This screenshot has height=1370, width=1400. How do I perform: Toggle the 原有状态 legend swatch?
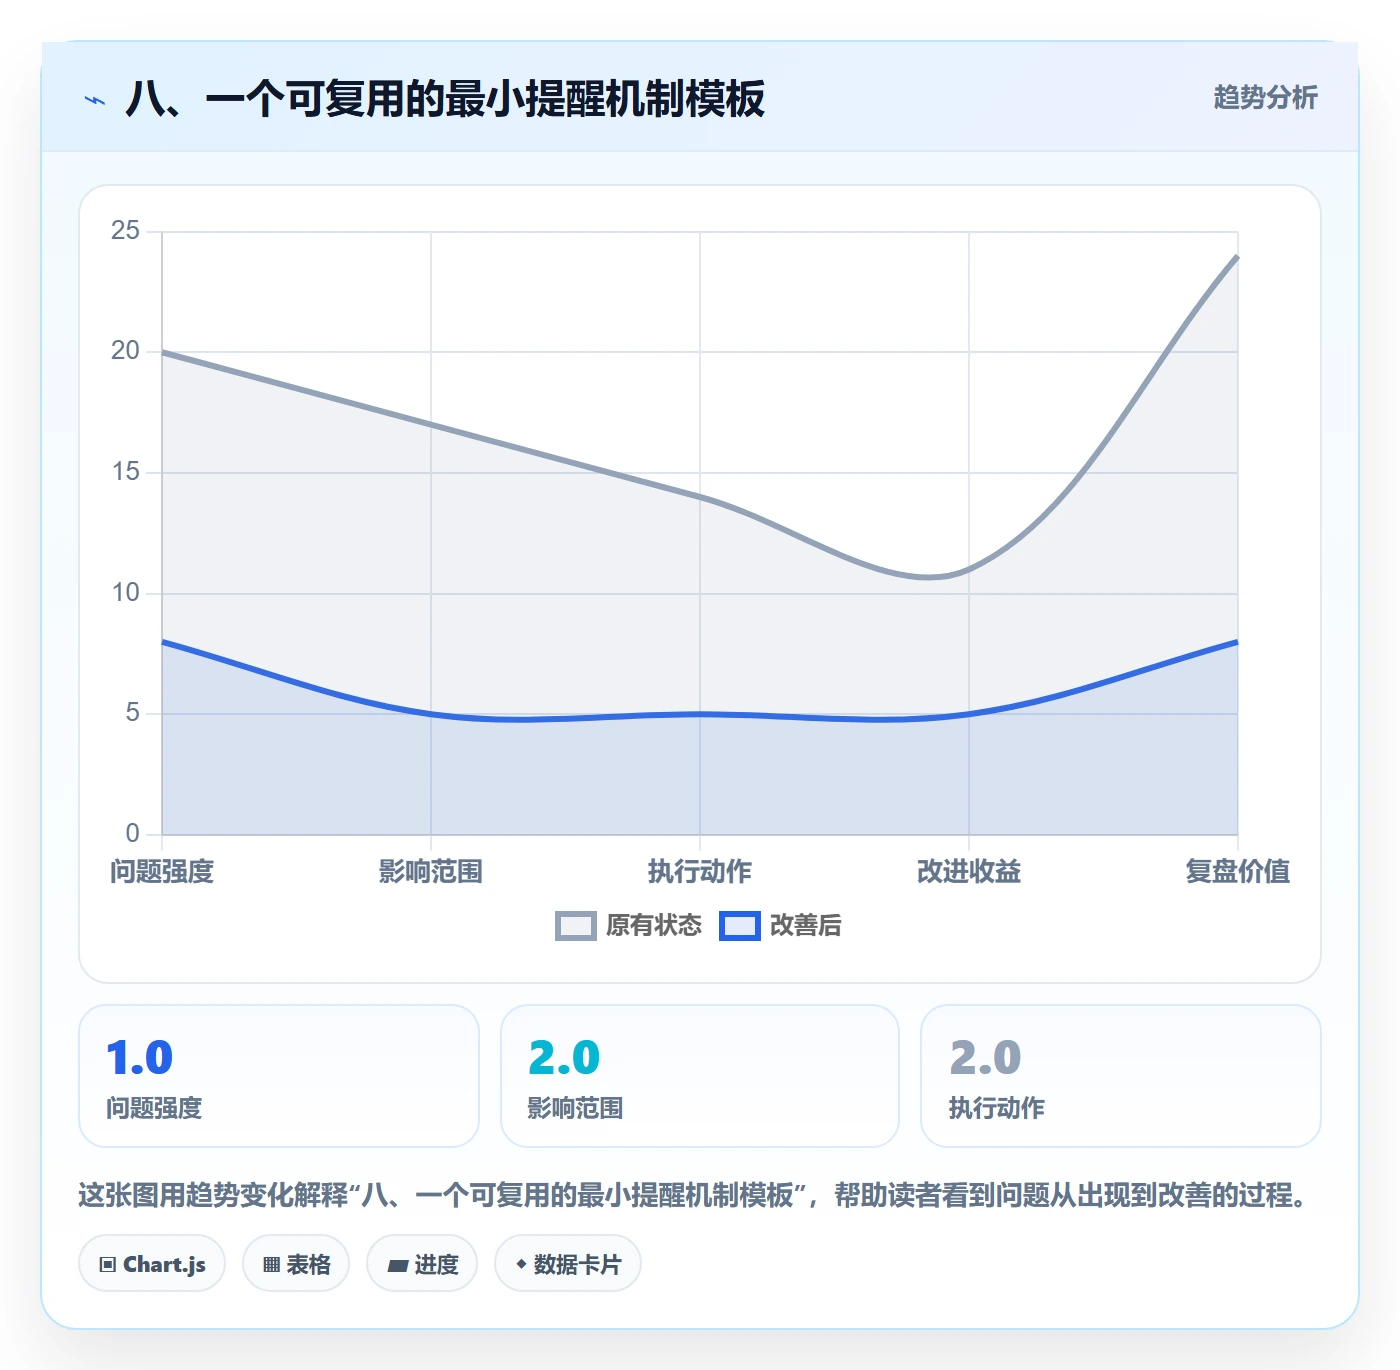[x=576, y=926]
